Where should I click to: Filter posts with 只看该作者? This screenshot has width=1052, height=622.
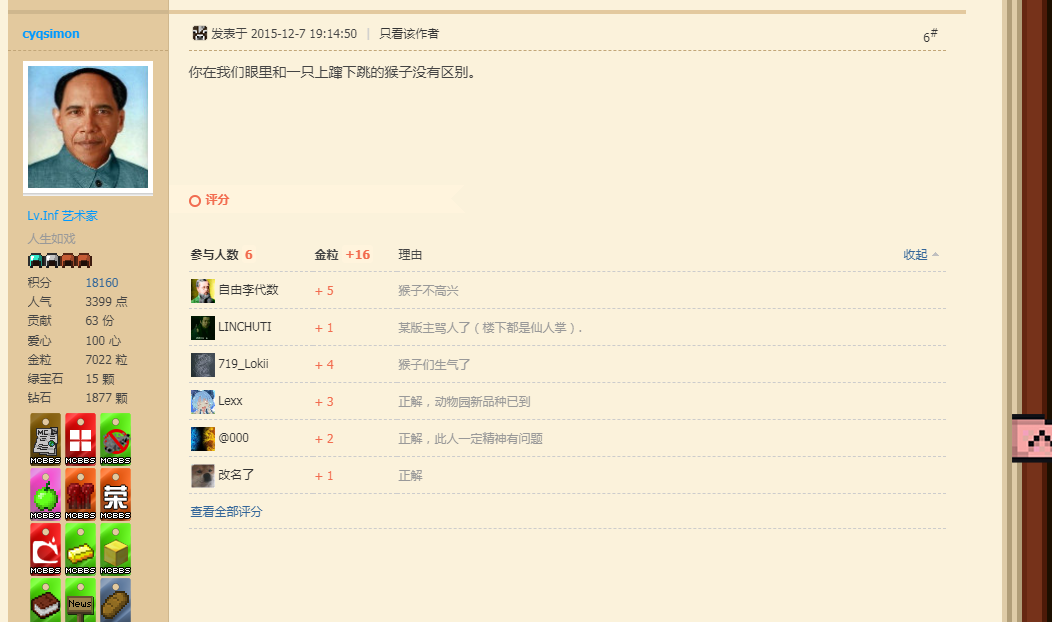click(x=409, y=34)
